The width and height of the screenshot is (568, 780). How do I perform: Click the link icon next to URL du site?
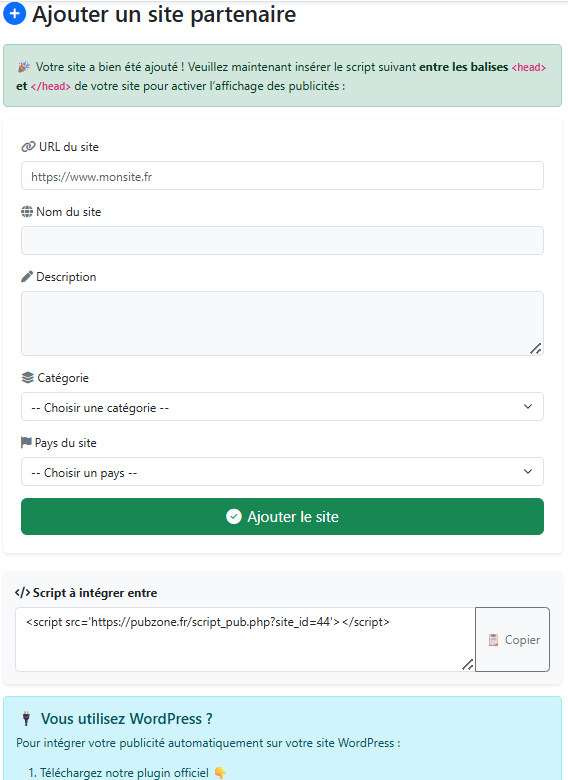(x=28, y=147)
